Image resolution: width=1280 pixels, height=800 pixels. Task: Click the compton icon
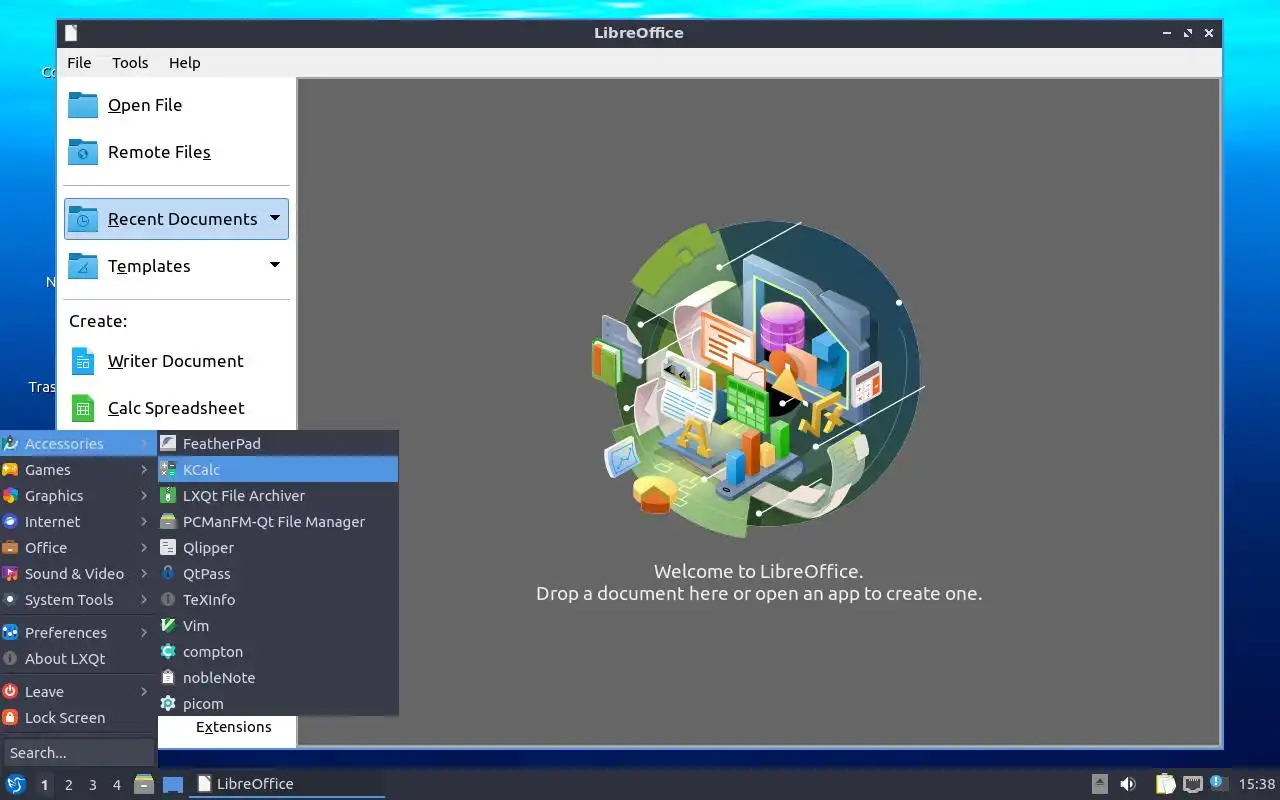pyautogui.click(x=168, y=651)
